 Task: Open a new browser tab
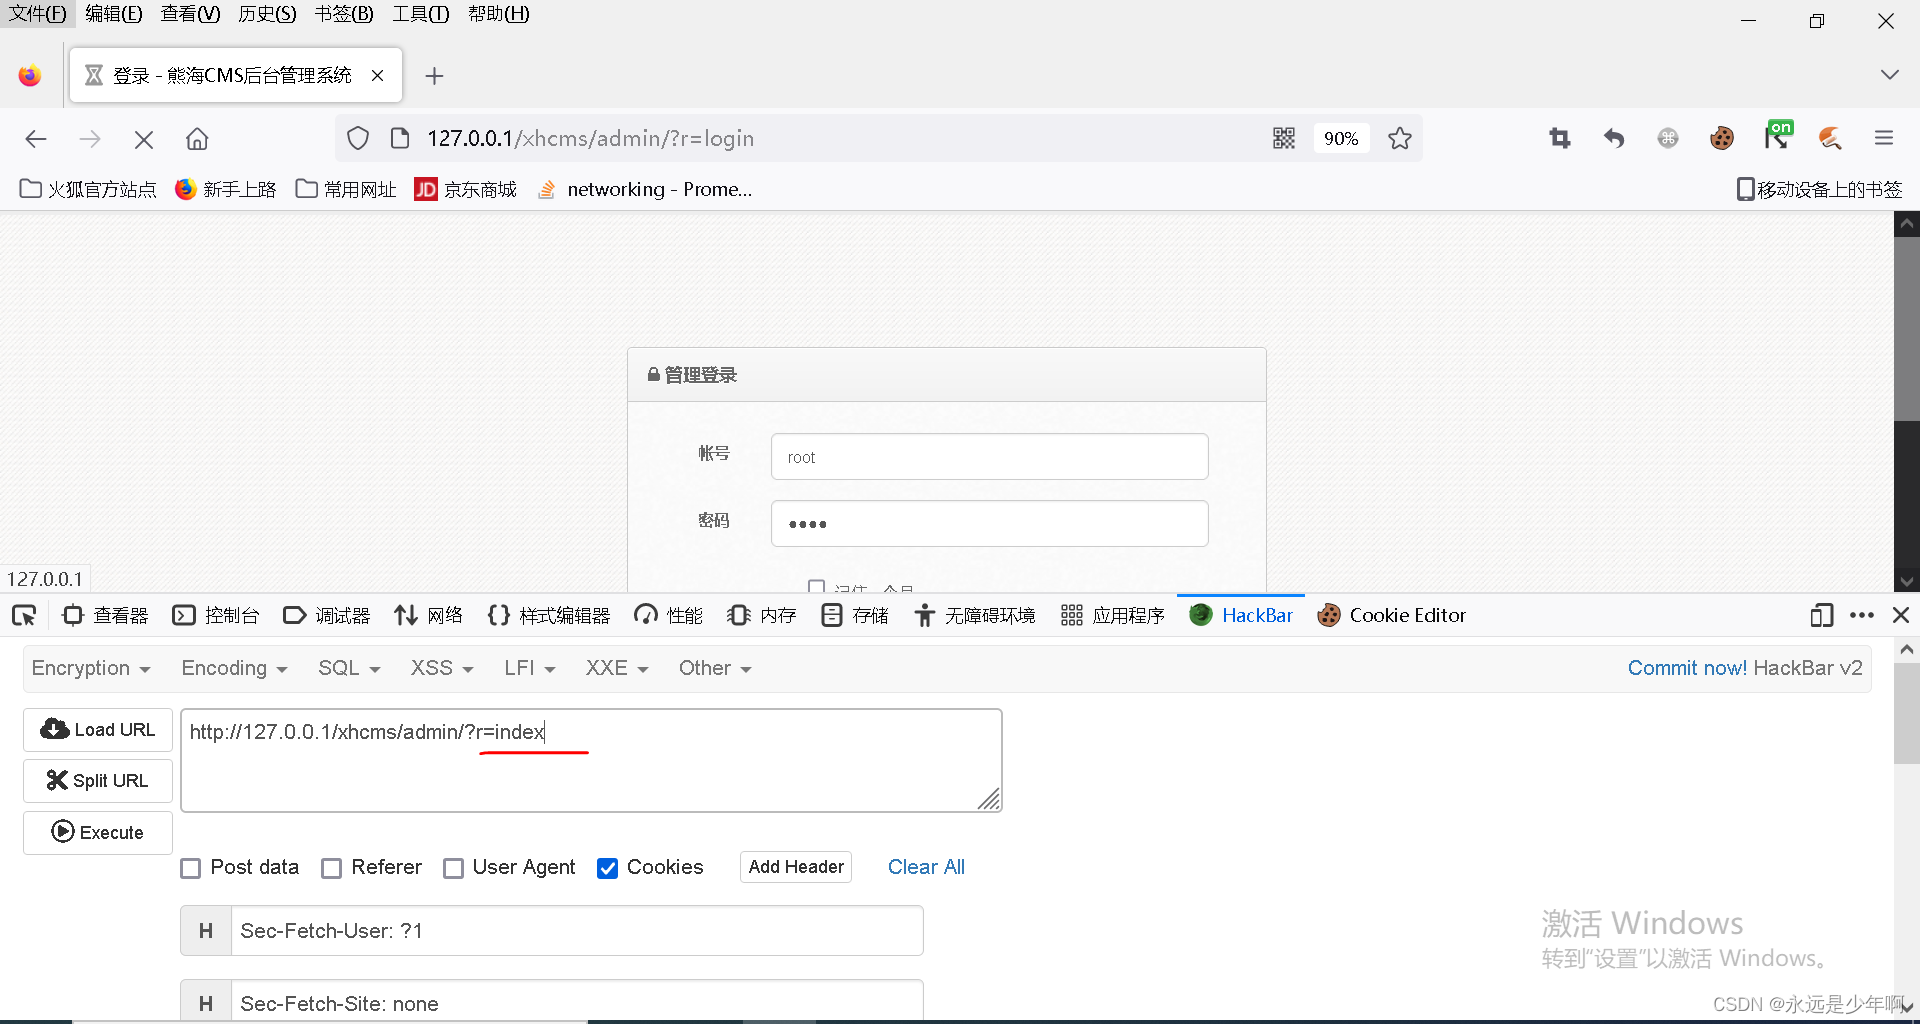coord(434,76)
